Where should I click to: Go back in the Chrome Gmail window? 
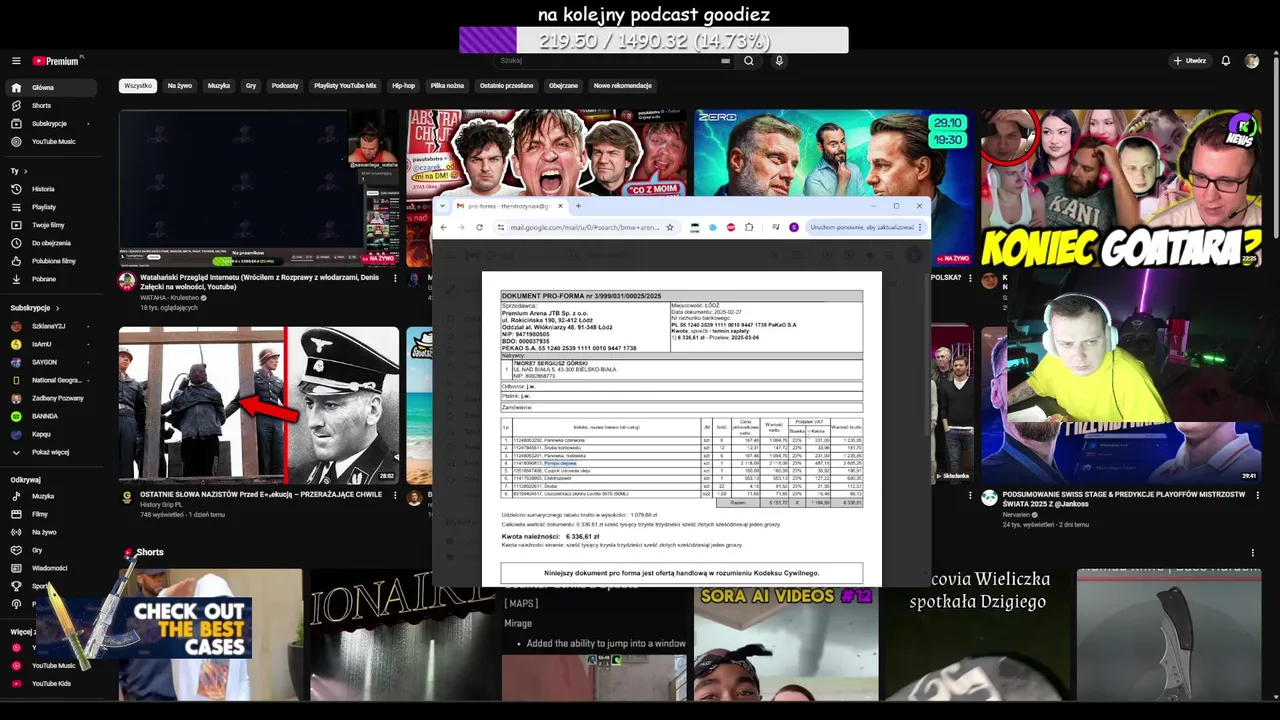tap(444, 227)
